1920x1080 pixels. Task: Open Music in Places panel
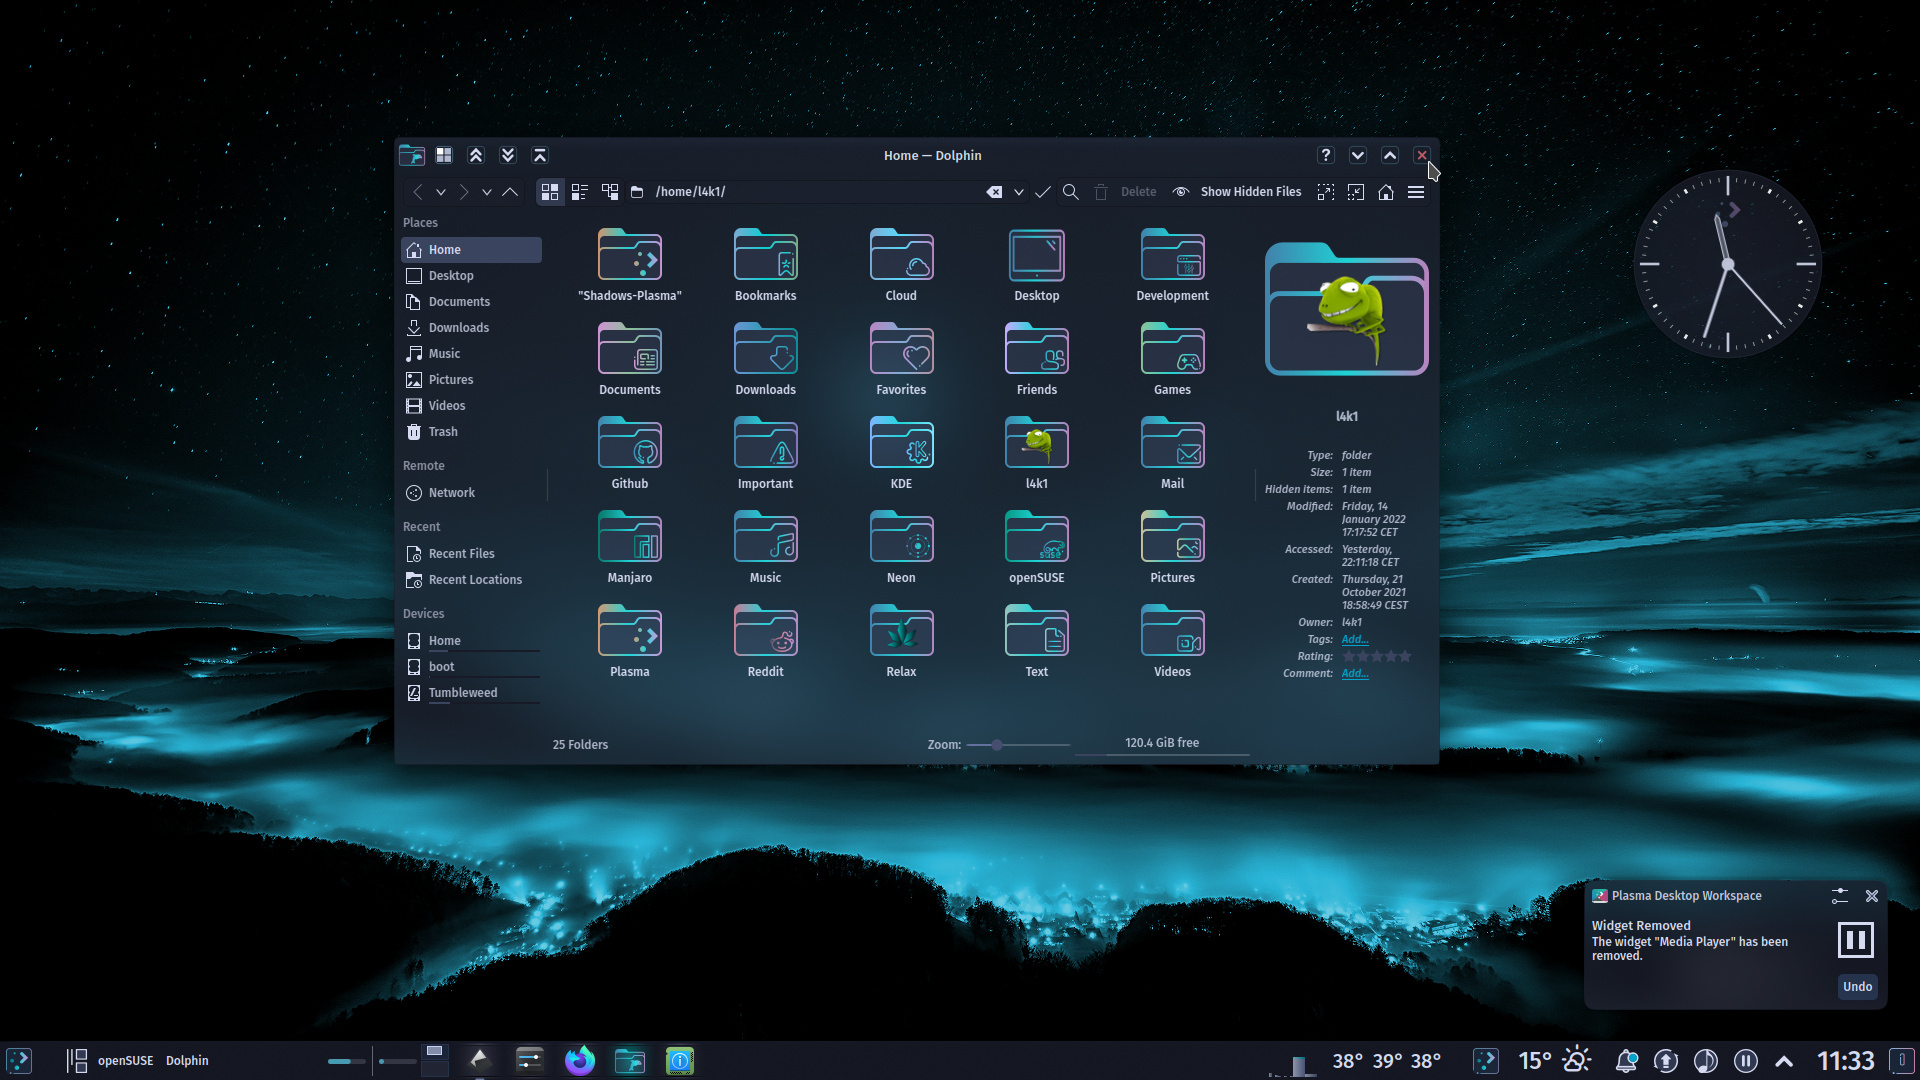tap(471, 354)
